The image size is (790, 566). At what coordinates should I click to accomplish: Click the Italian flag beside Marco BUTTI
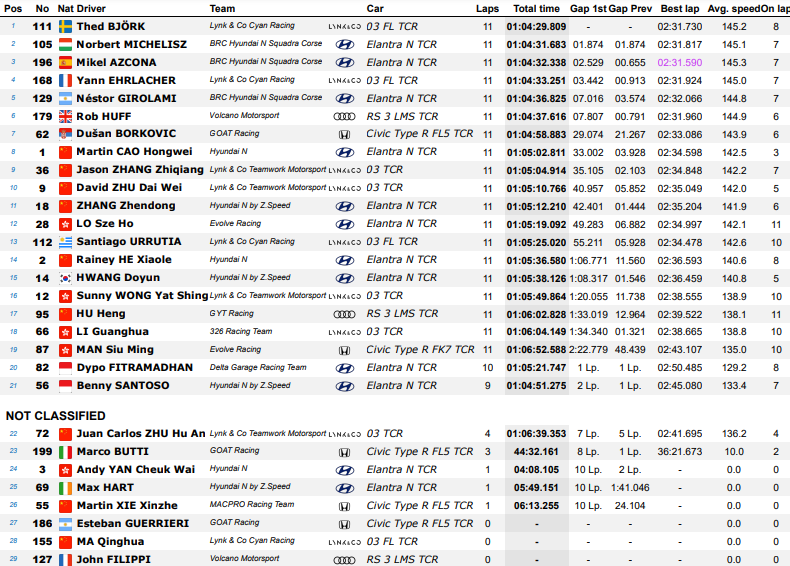(65, 452)
